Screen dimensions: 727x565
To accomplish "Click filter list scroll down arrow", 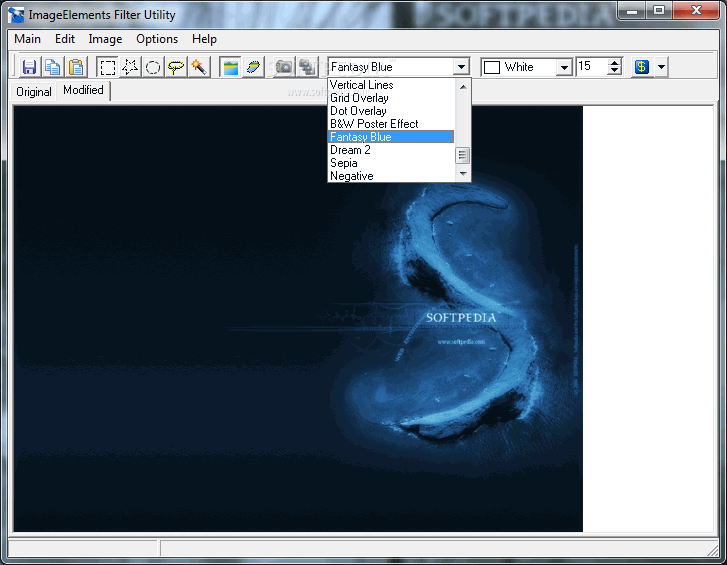I will [x=463, y=174].
